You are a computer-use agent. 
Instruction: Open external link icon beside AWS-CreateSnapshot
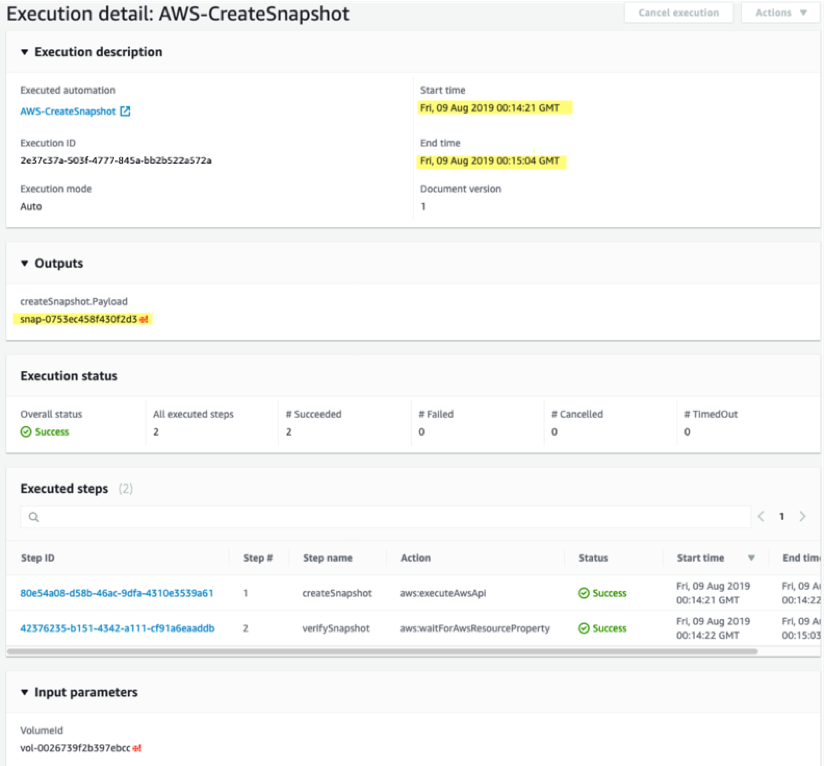click(x=125, y=111)
